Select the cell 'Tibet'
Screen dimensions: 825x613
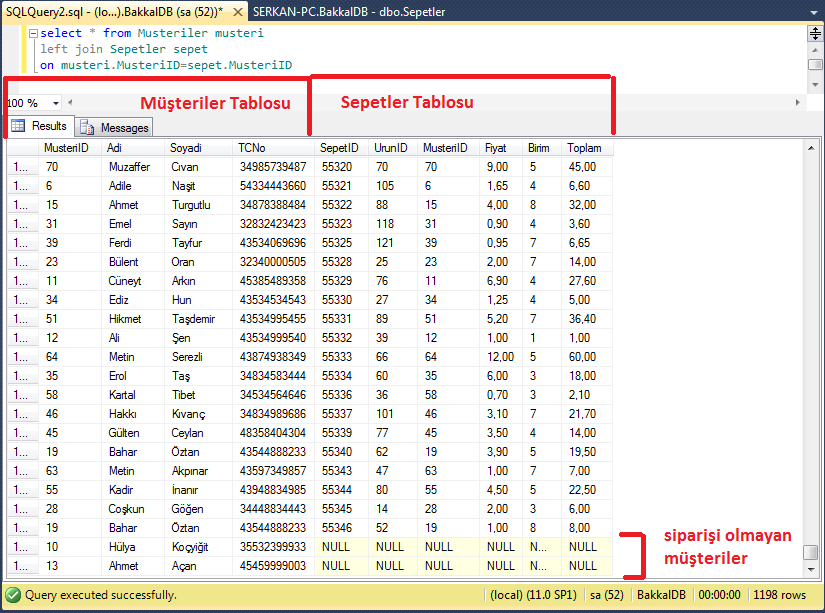tap(198, 395)
